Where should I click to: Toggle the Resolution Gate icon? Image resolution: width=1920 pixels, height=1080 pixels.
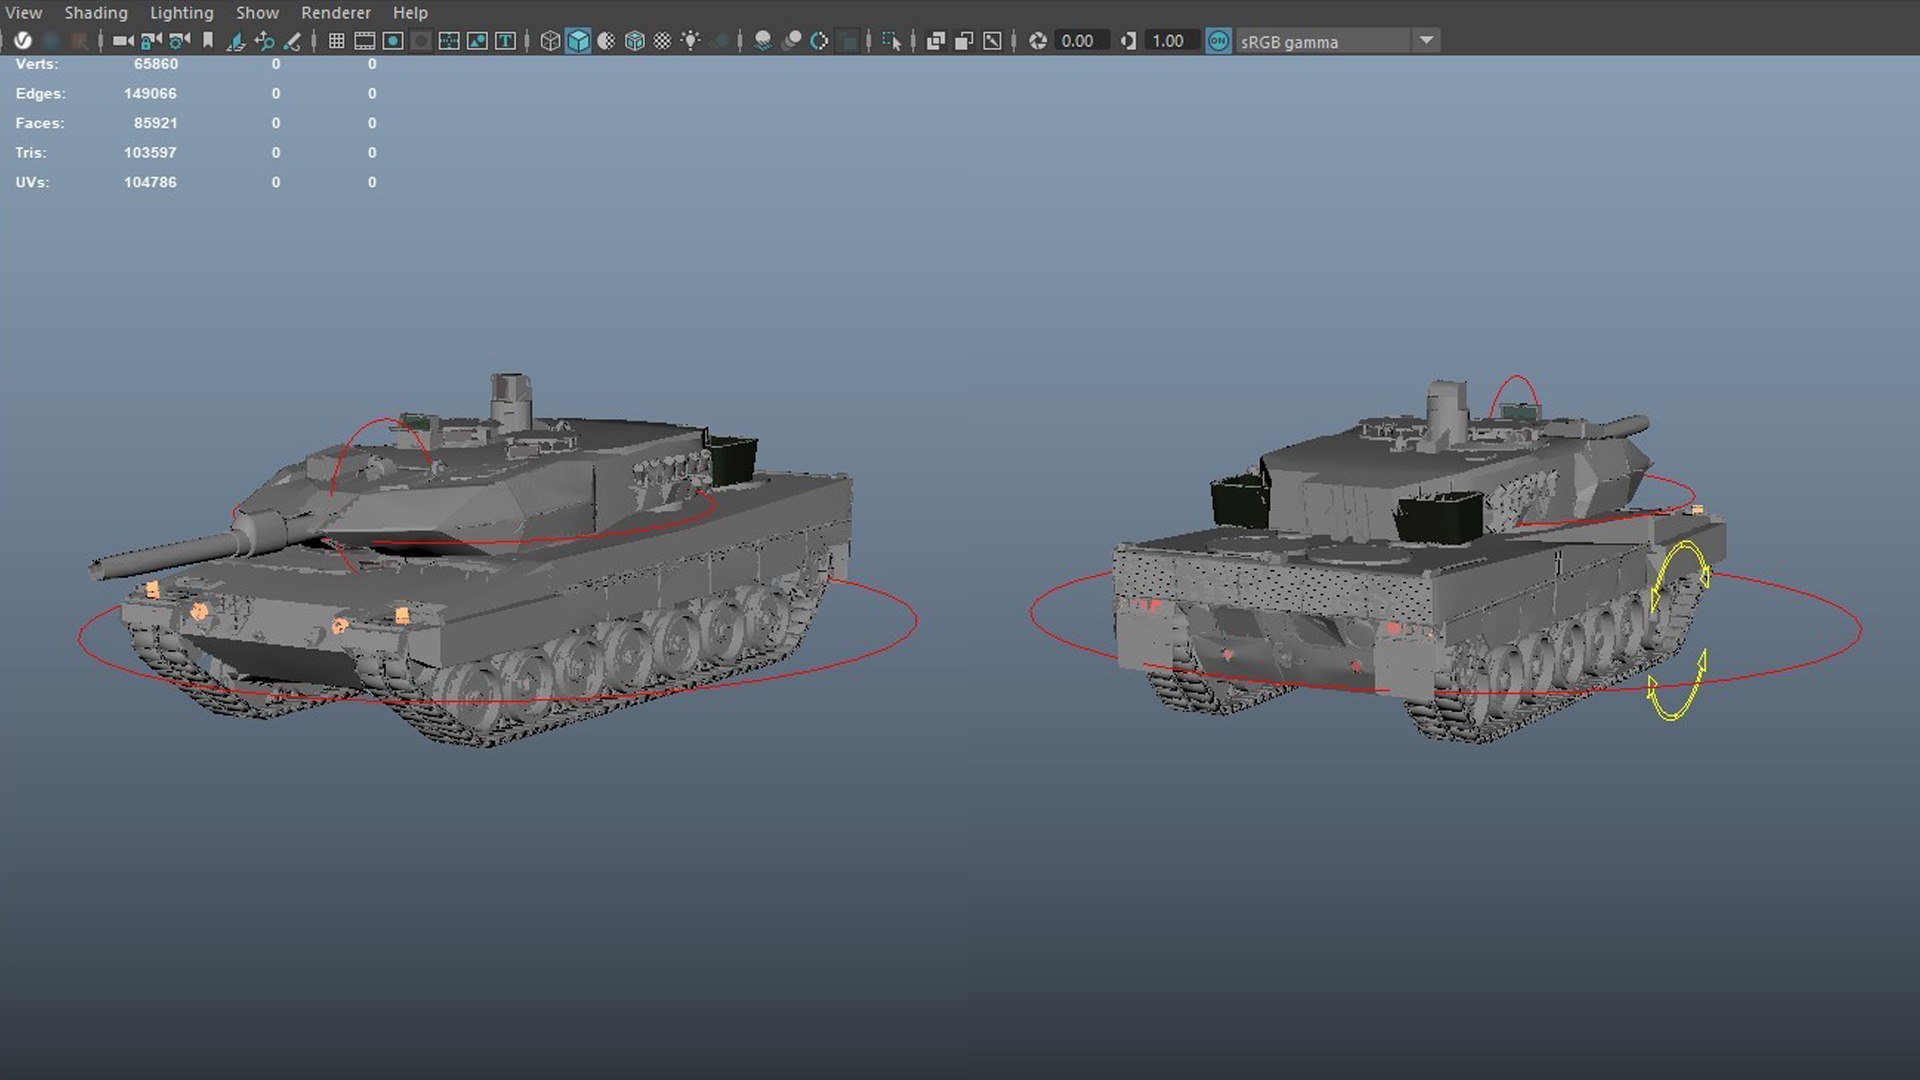(393, 41)
